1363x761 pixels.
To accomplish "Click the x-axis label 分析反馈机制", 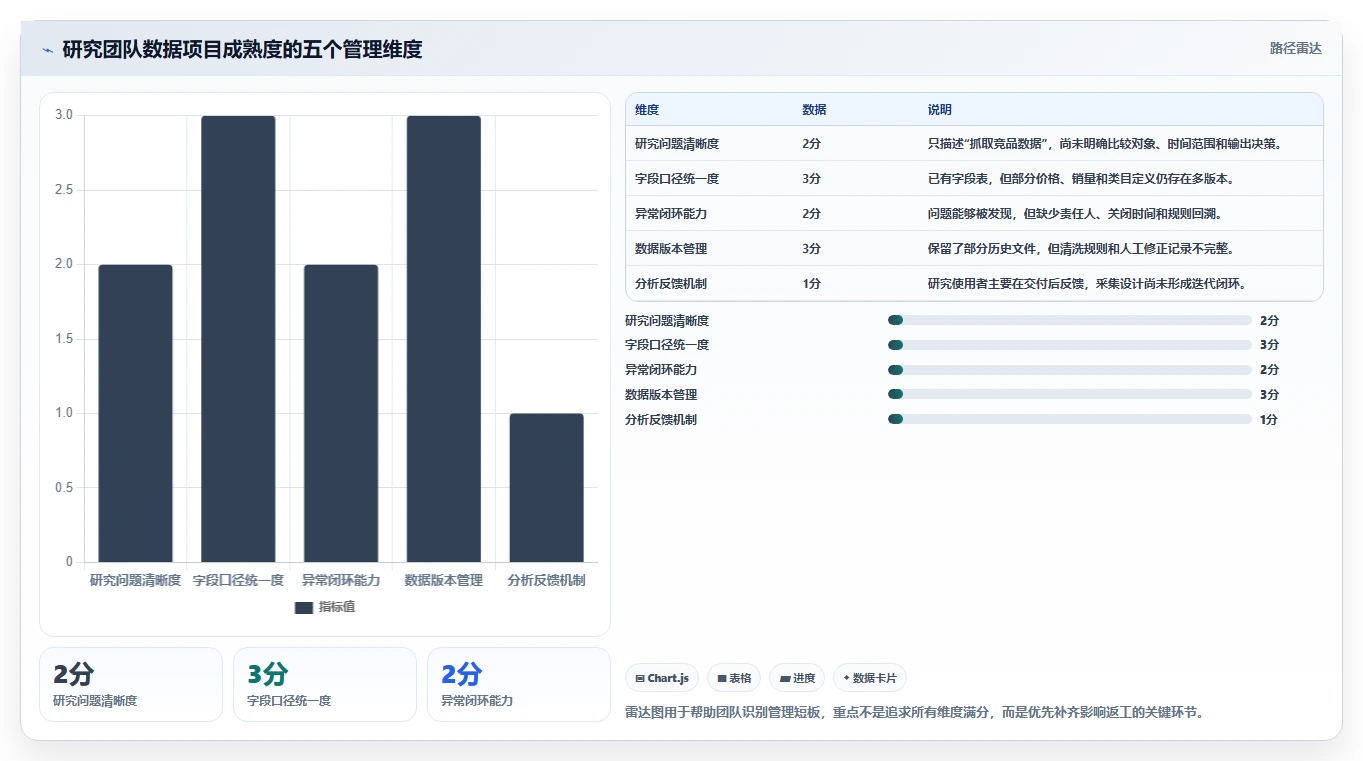I will (546, 581).
